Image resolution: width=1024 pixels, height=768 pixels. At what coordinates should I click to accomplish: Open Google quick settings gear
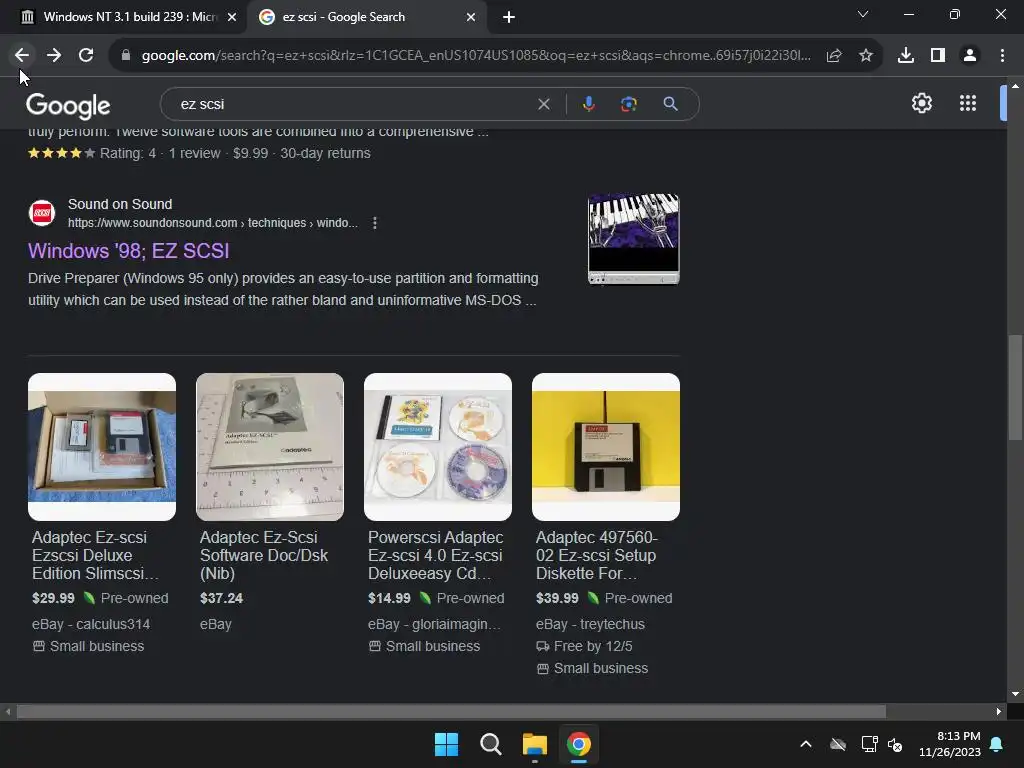[921, 103]
